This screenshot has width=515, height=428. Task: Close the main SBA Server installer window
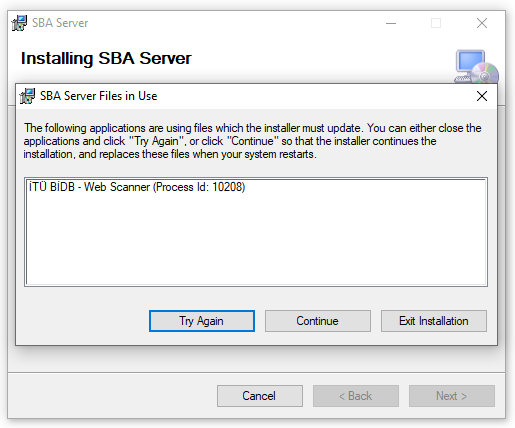(x=482, y=23)
